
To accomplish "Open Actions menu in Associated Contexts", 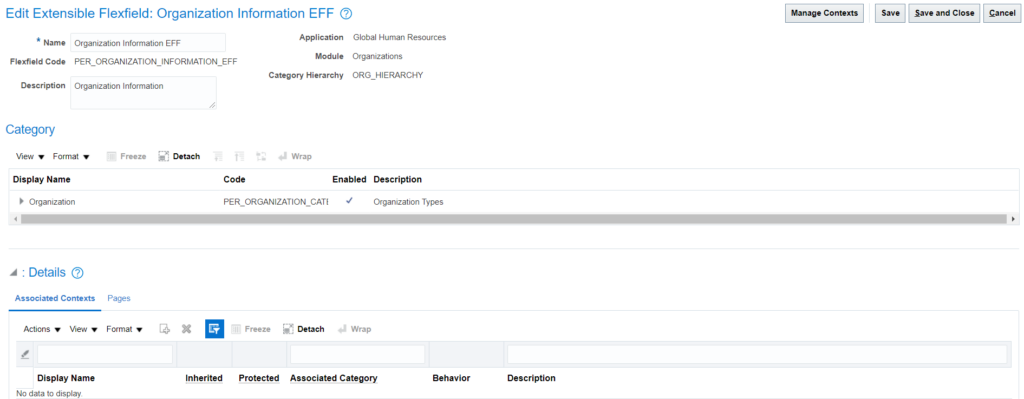I will point(42,329).
